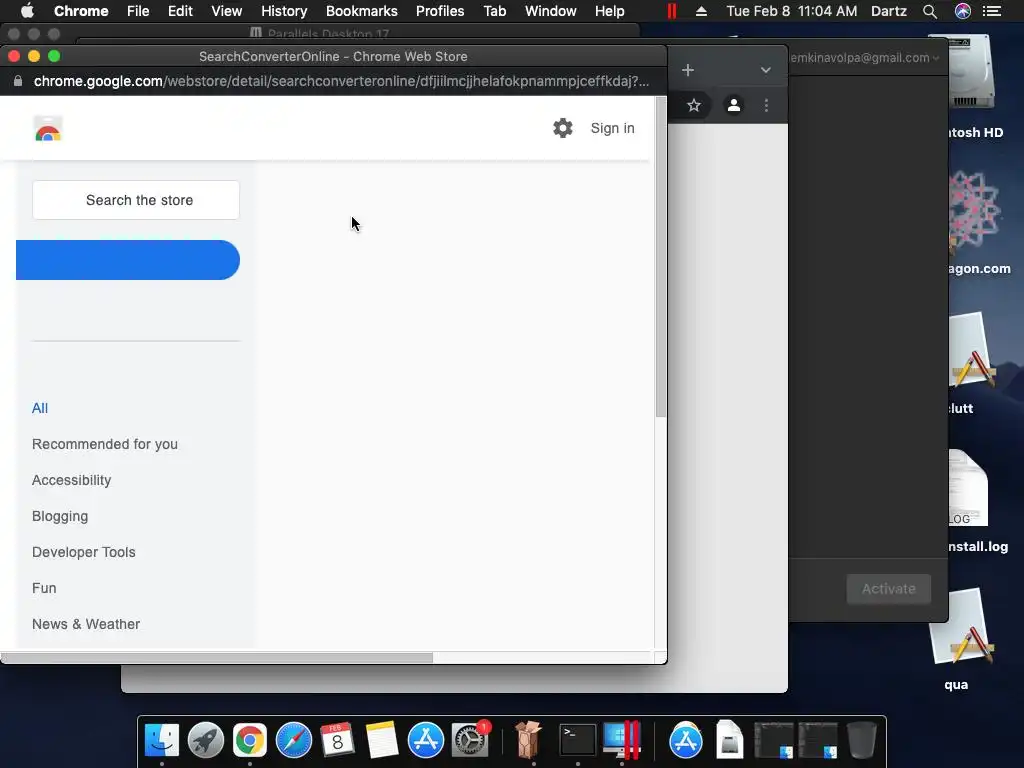
Task: Open Launchpad rocket in the Dock
Action: click(206, 740)
